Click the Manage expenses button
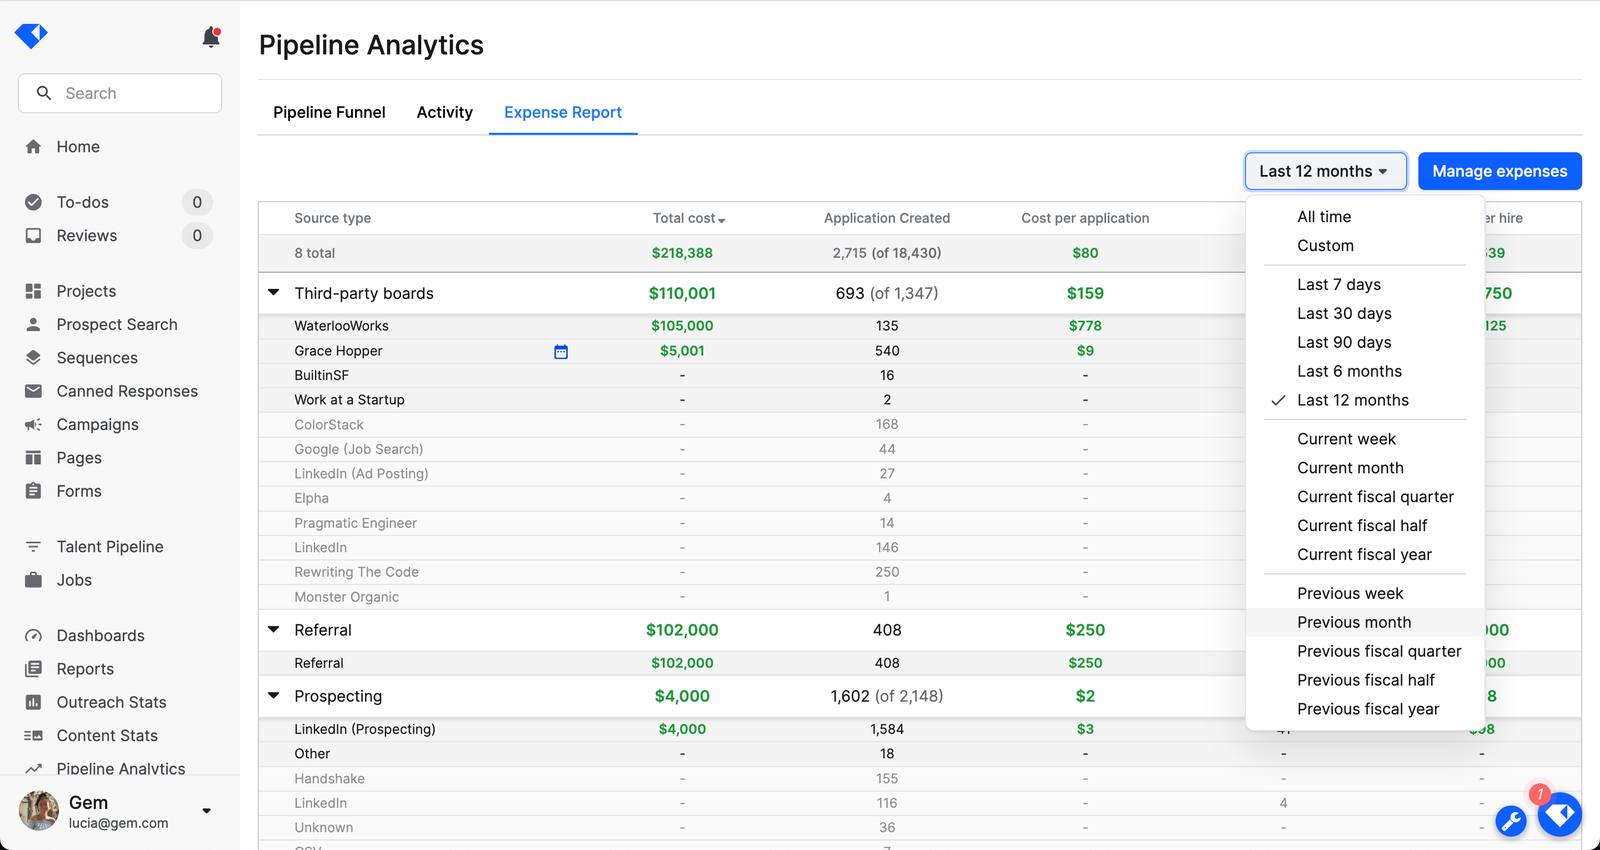1600x850 pixels. point(1499,171)
